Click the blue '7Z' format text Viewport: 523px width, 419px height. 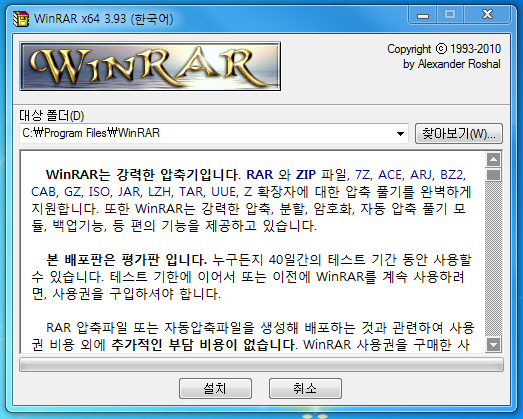pos(363,174)
